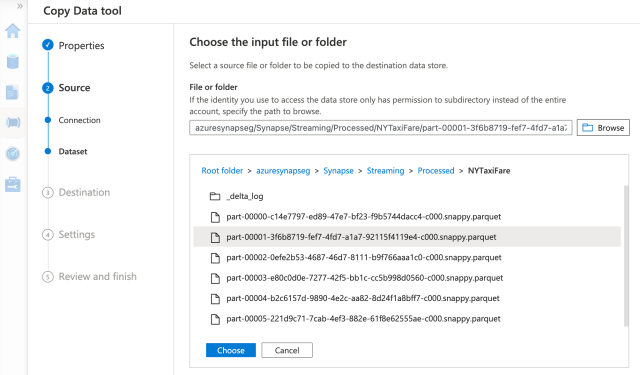Open the Connection sub-step
The width and height of the screenshot is (640, 375).
point(79,120)
